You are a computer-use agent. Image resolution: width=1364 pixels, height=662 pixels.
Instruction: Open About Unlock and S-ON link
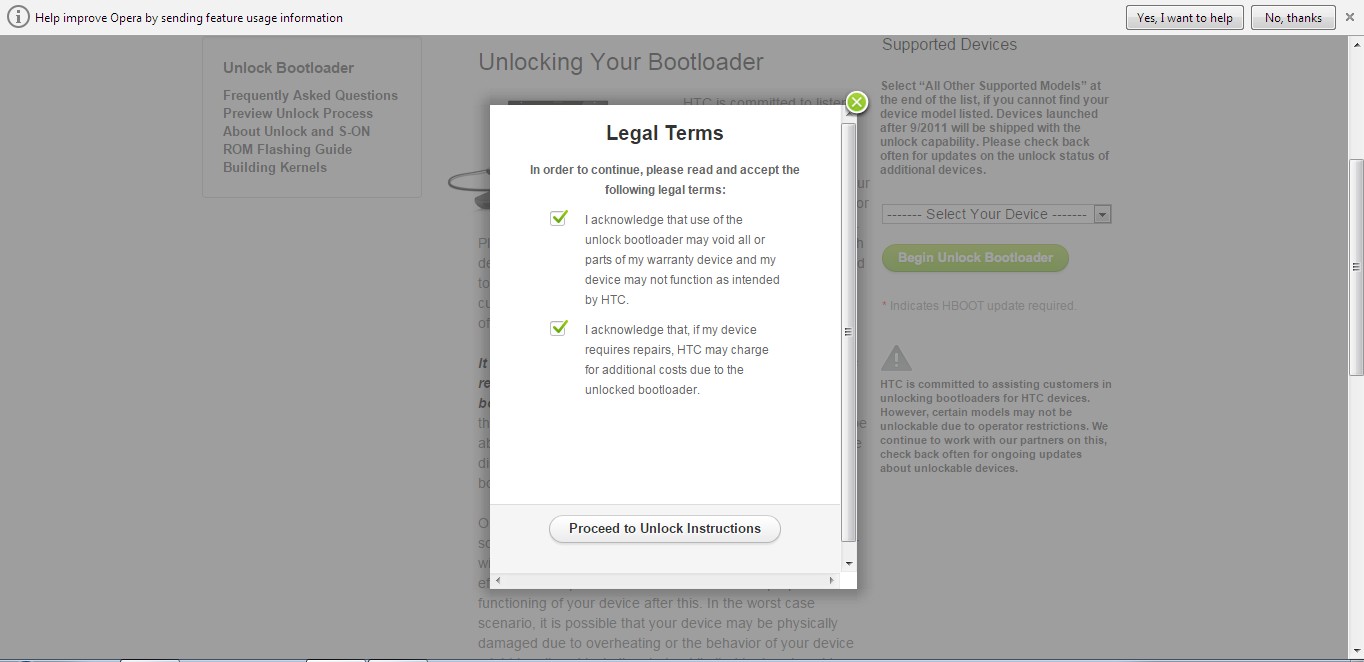(x=296, y=132)
